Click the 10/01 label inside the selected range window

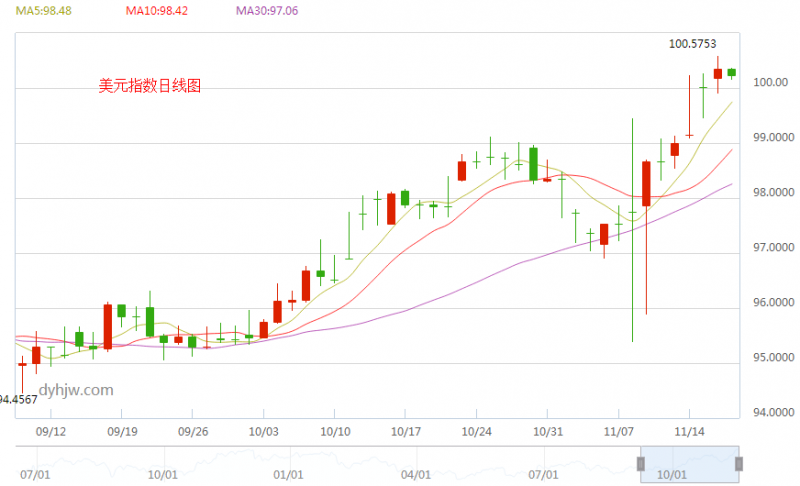[x=672, y=475]
